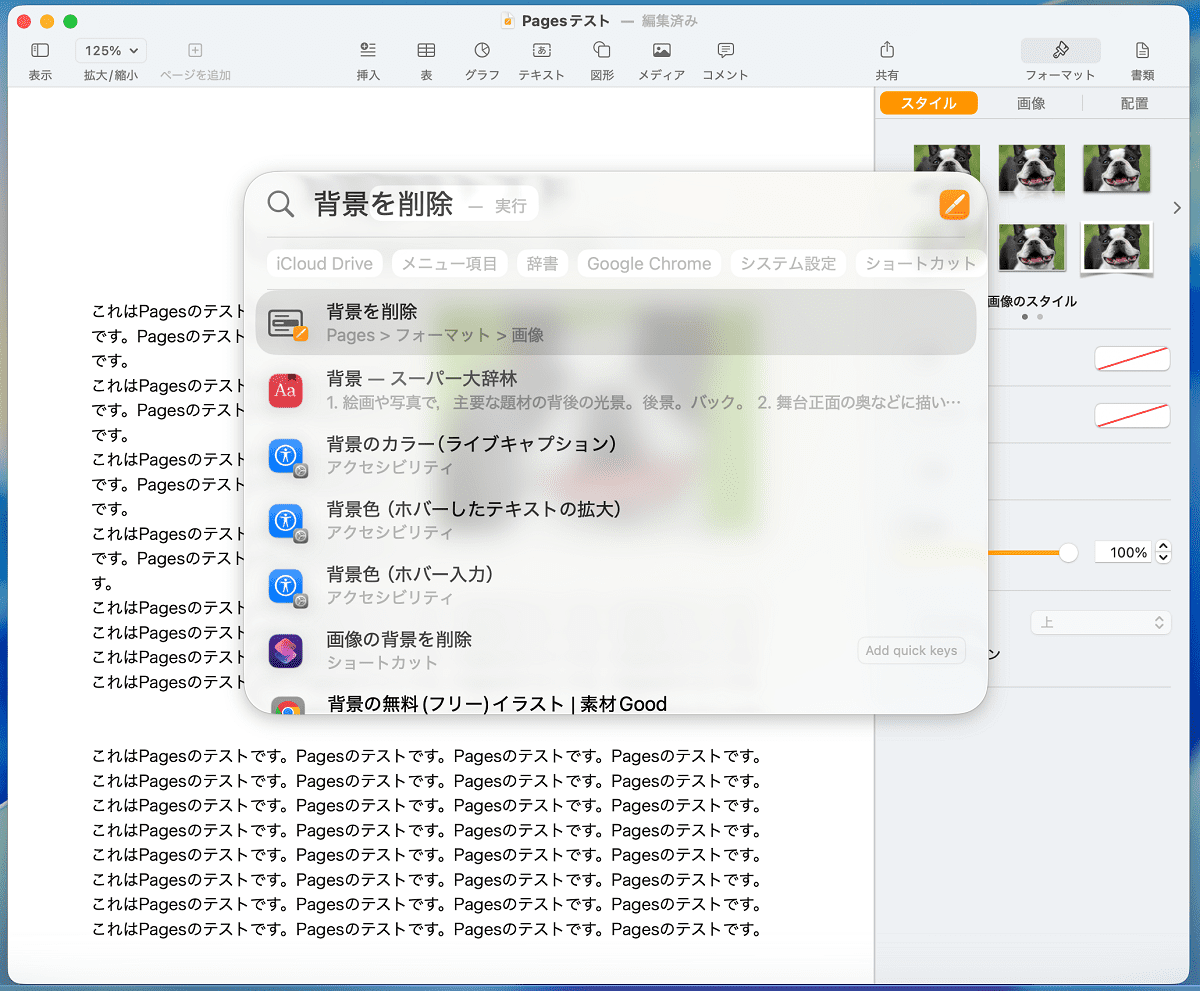Switch to the 画像 tab
1200x991 pixels.
click(x=1031, y=103)
